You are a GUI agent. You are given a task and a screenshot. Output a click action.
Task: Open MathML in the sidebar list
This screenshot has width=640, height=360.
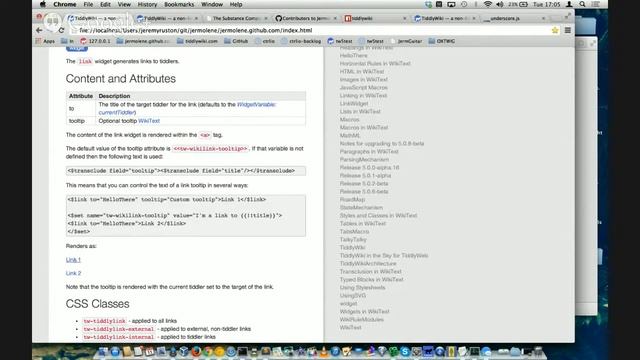click(x=350, y=136)
